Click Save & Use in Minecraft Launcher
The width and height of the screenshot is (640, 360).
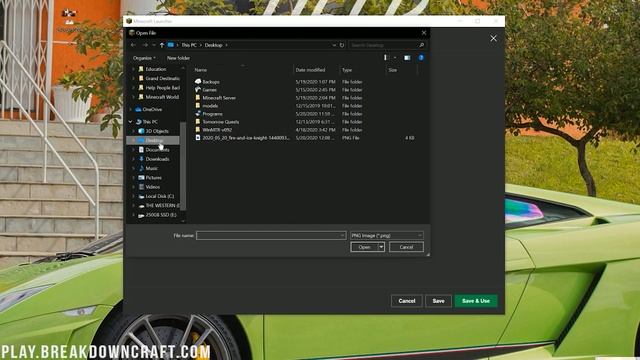476,301
